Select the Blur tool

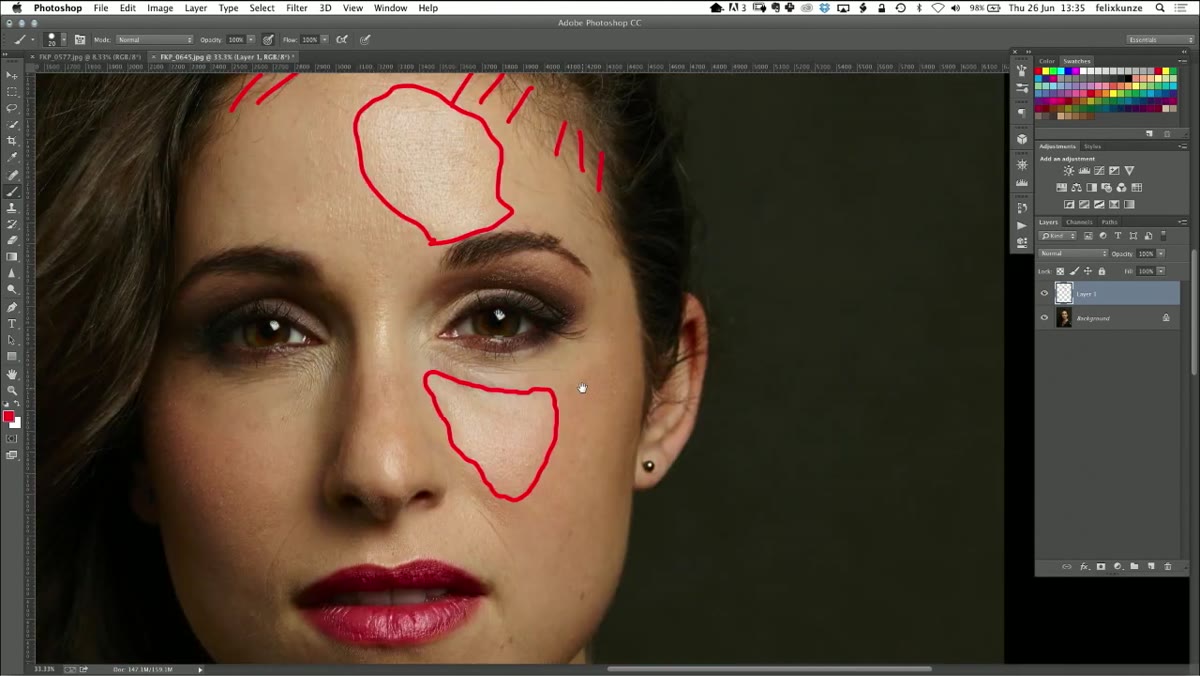click(12, 273)
